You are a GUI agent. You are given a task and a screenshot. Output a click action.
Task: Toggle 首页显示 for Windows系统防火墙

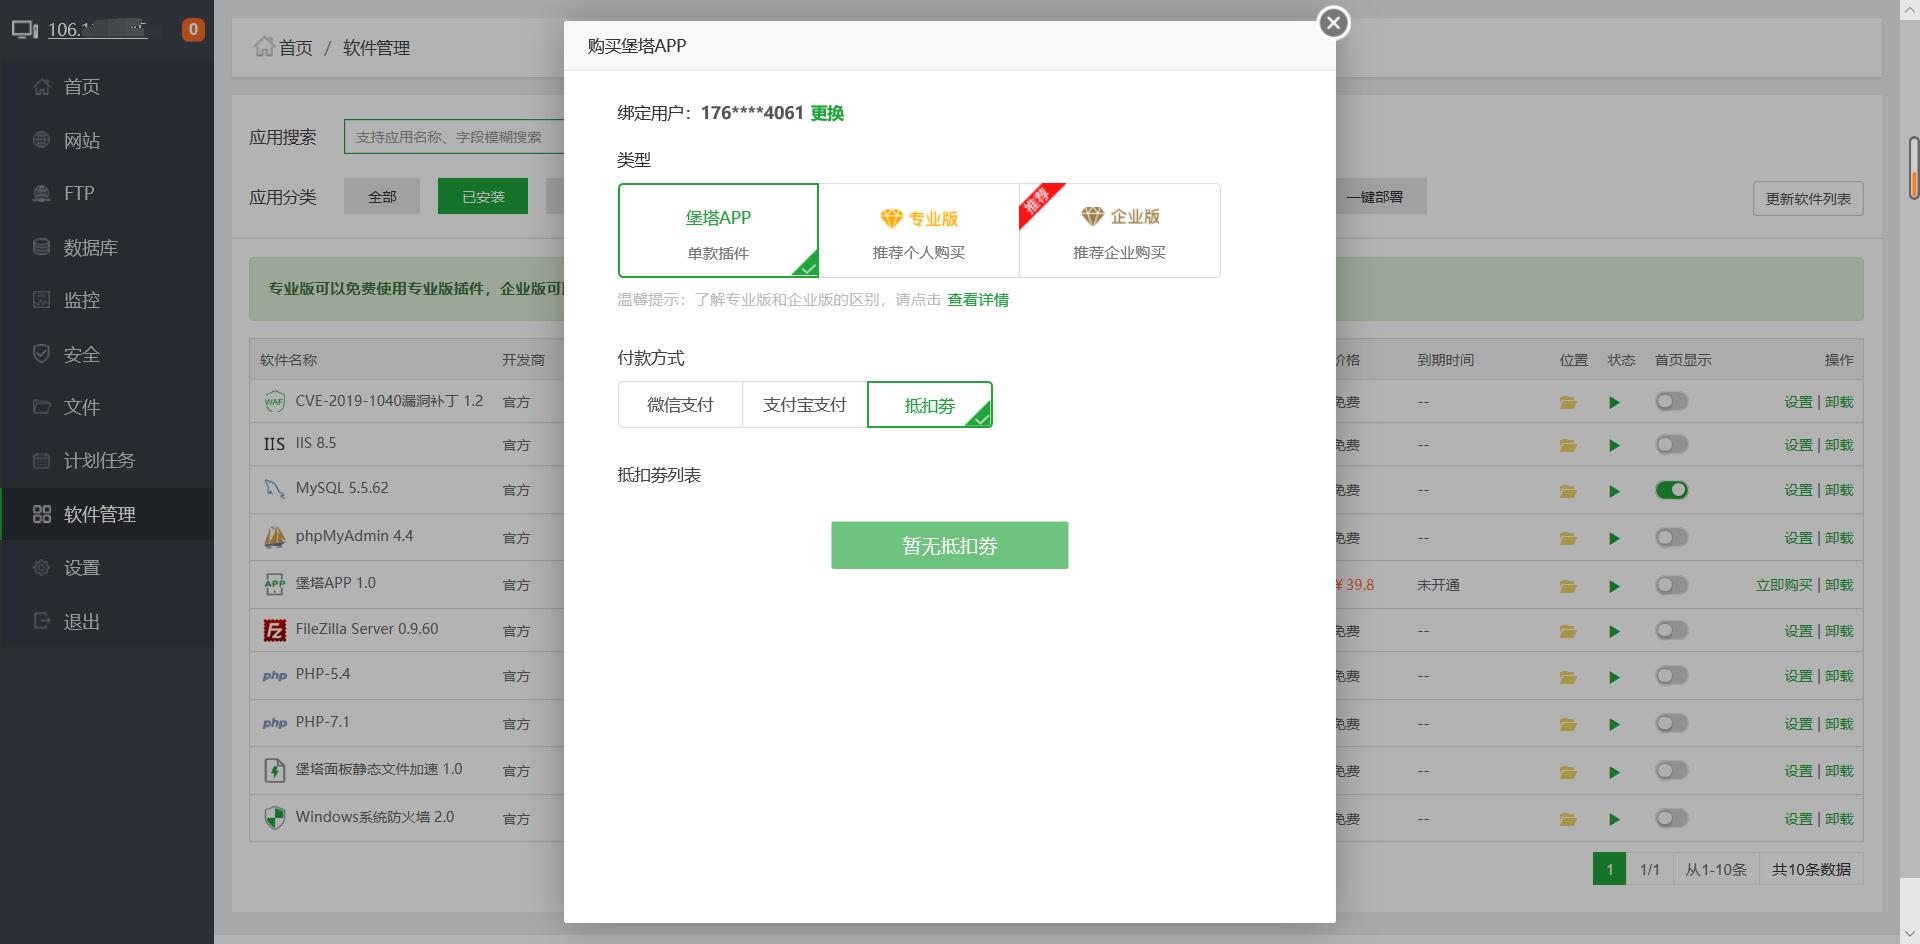[1671, 818]
